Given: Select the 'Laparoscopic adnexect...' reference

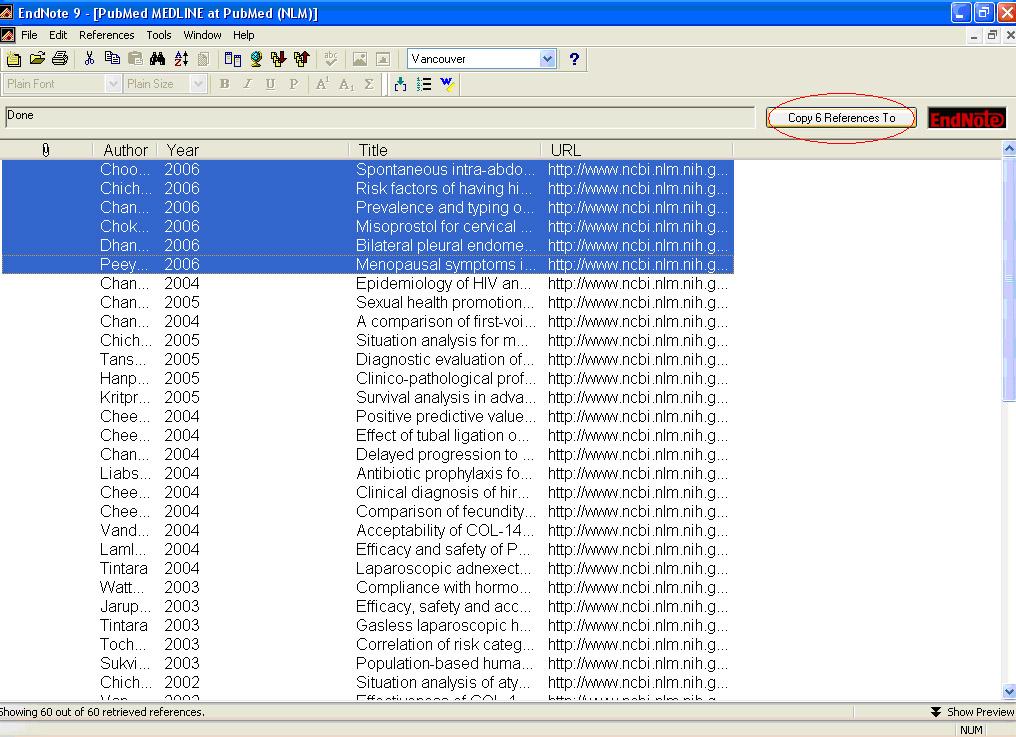Looking at the screenshot, I should pyautogui.click(x=367, y=568).
